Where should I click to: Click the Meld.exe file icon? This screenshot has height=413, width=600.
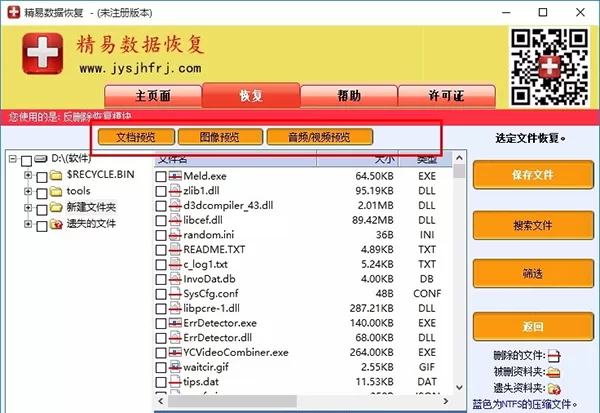[x=175, y=176]
